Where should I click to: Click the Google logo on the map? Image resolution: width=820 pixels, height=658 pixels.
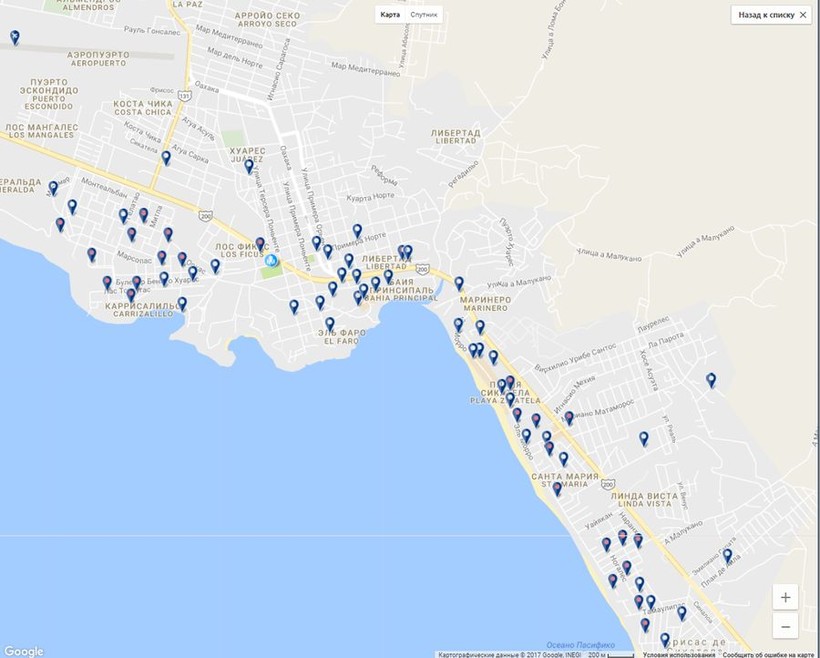click(23, 651)
